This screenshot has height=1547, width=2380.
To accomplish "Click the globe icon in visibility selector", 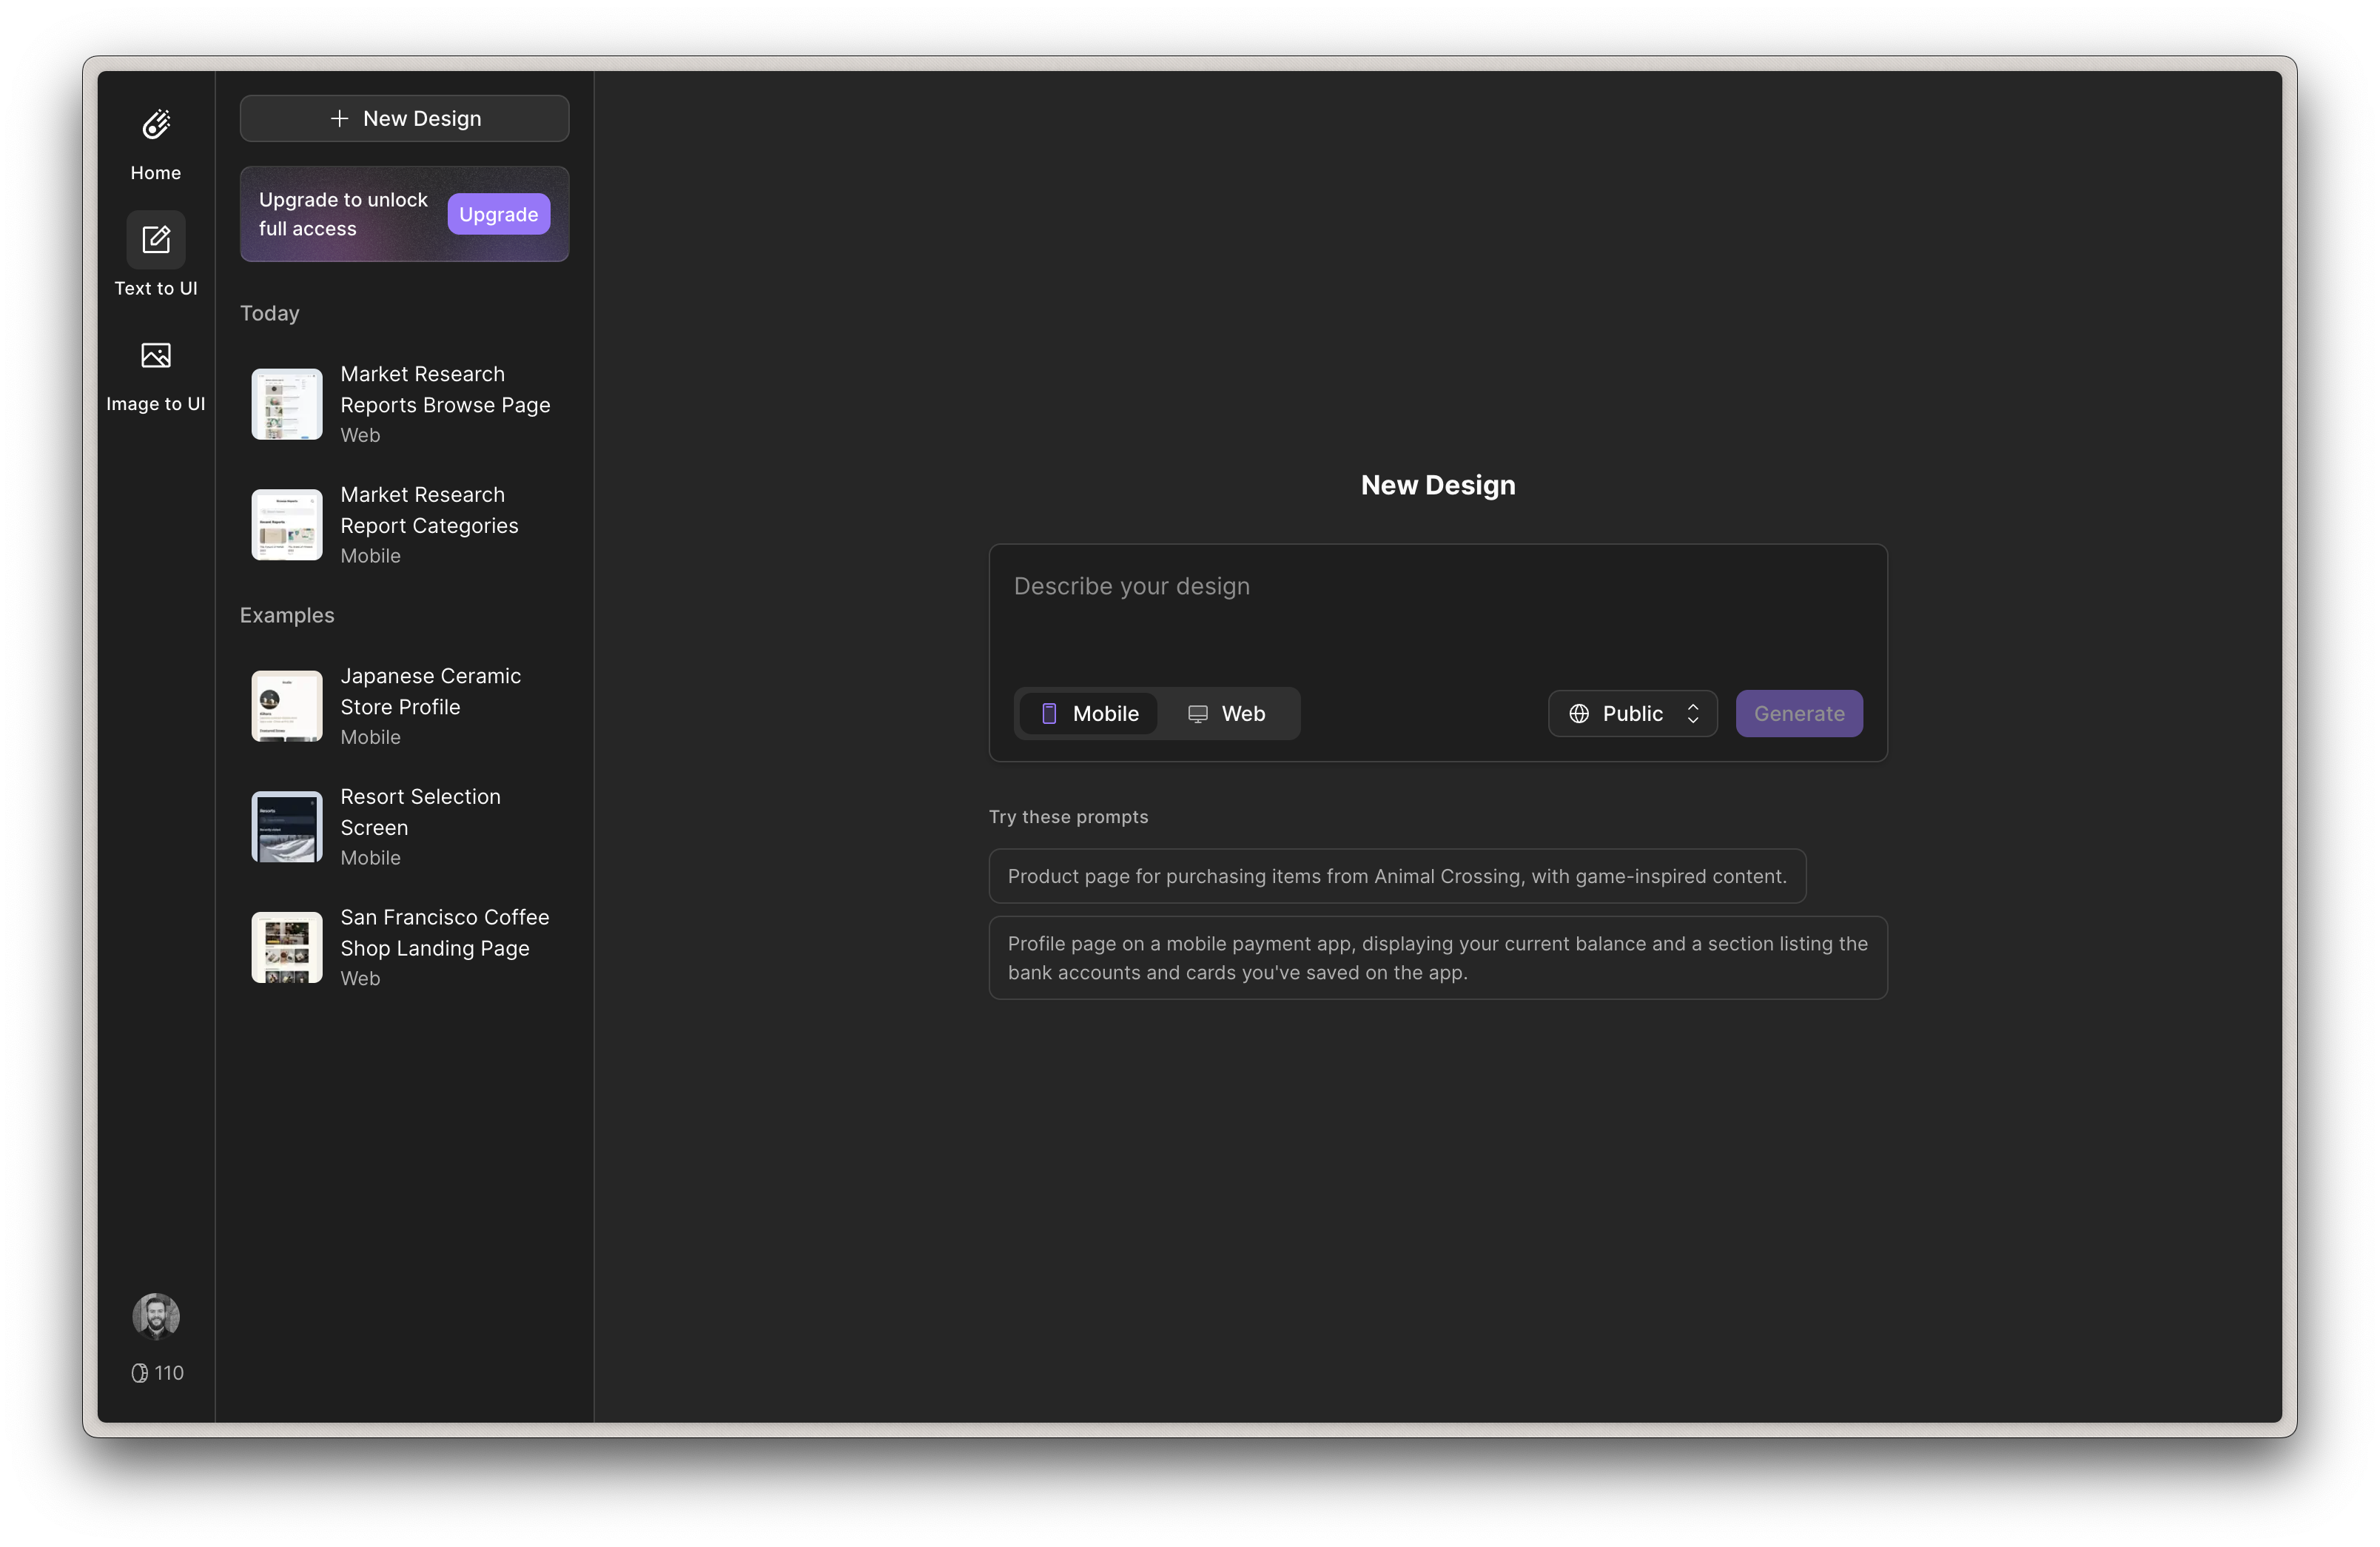I will [1579, 714].
